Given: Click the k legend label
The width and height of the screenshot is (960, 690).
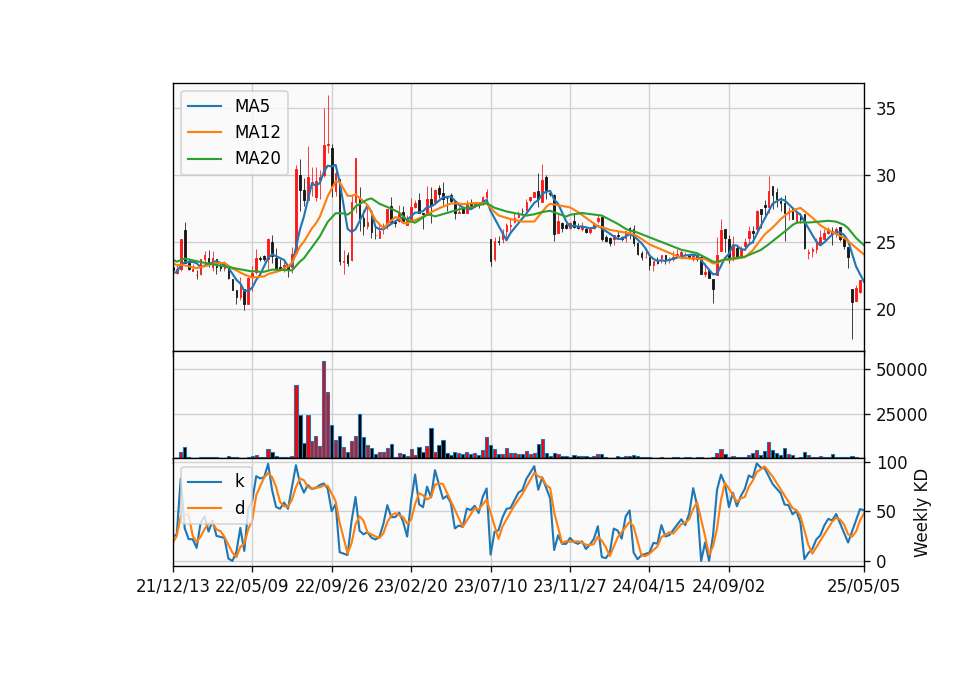Looking at the screenshot, I should [239, 481].
